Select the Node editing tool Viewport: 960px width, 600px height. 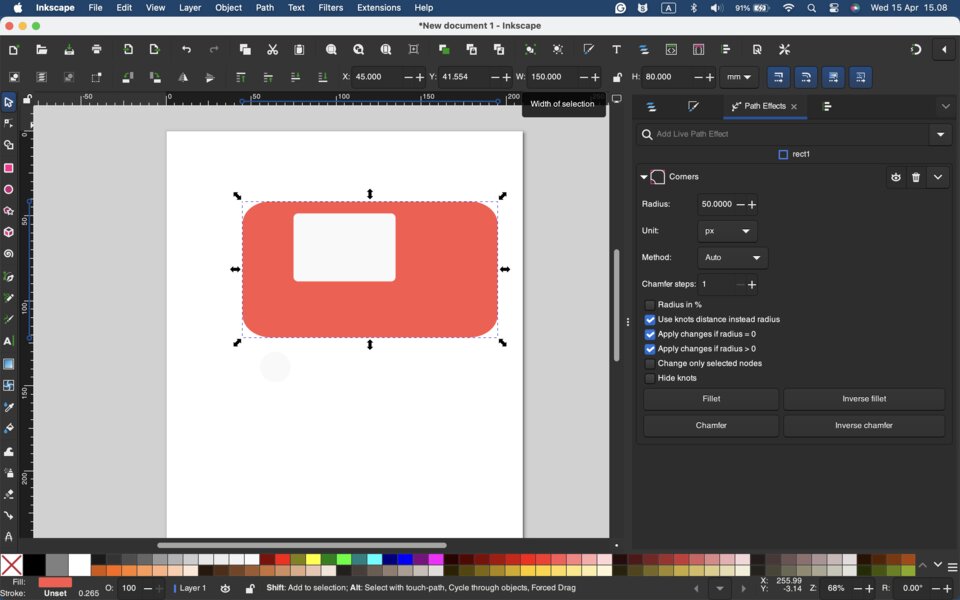(9, 124)
